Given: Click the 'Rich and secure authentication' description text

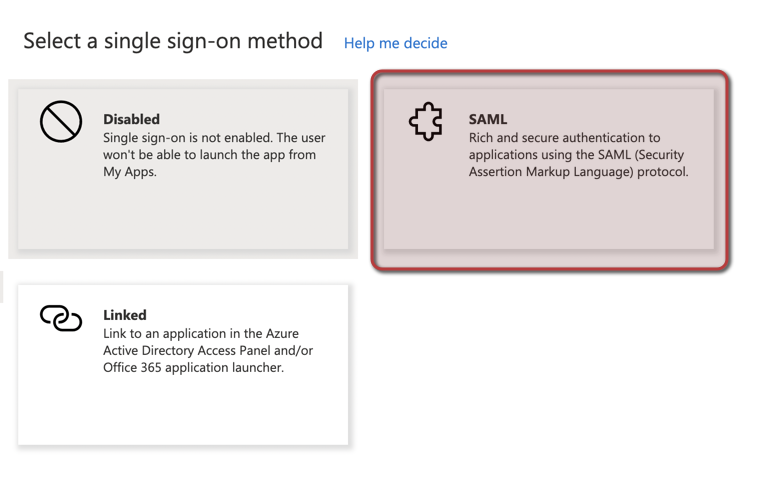Looking at the screenshot, I should point(579,154).
